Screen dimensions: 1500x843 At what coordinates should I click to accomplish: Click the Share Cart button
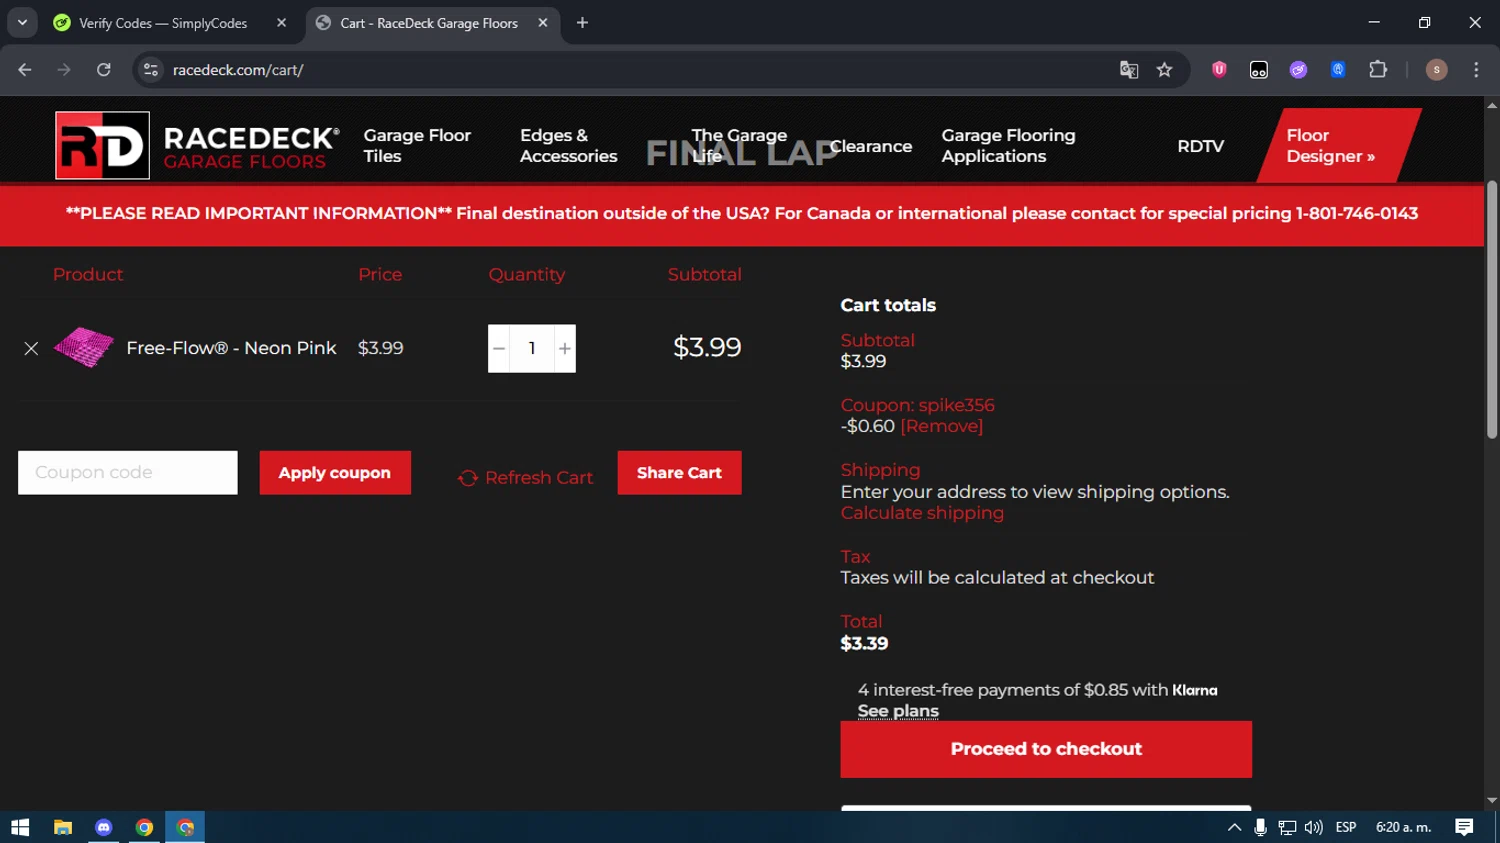pyautogui.click(x=679, y=472)
